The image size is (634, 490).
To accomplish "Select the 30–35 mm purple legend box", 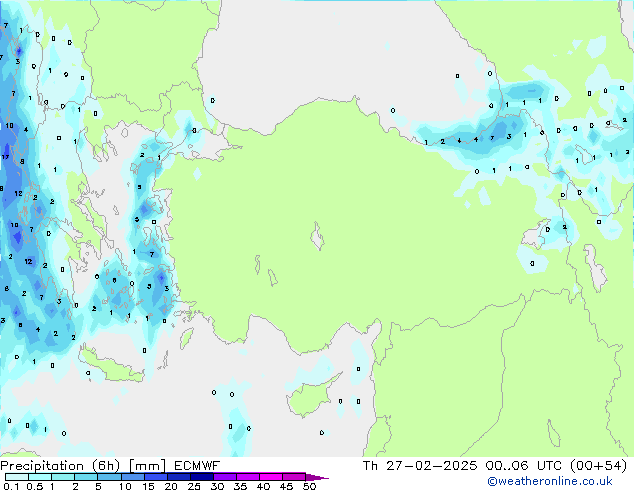I will click(x=225, y=477).
